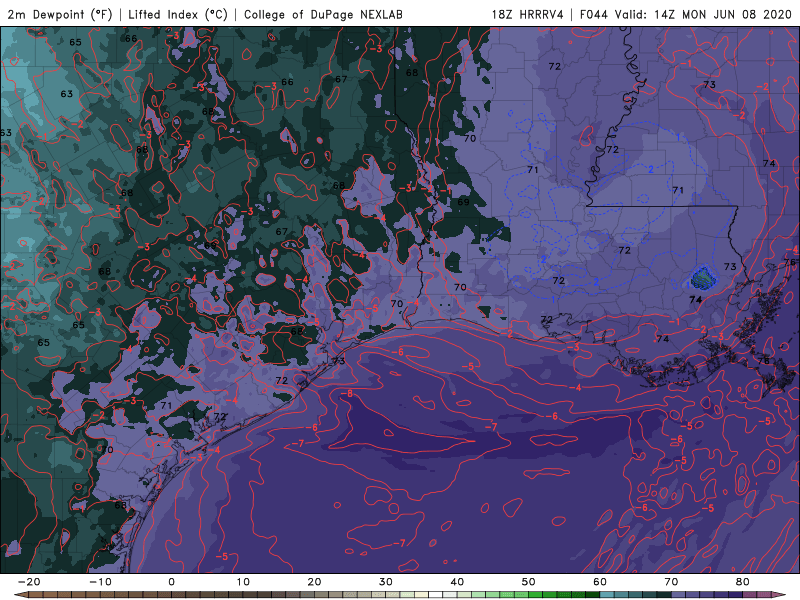The width and height of the screenshot is (800, 600).
Task: Click the "60" color scale label
Action: pos(600,582)
